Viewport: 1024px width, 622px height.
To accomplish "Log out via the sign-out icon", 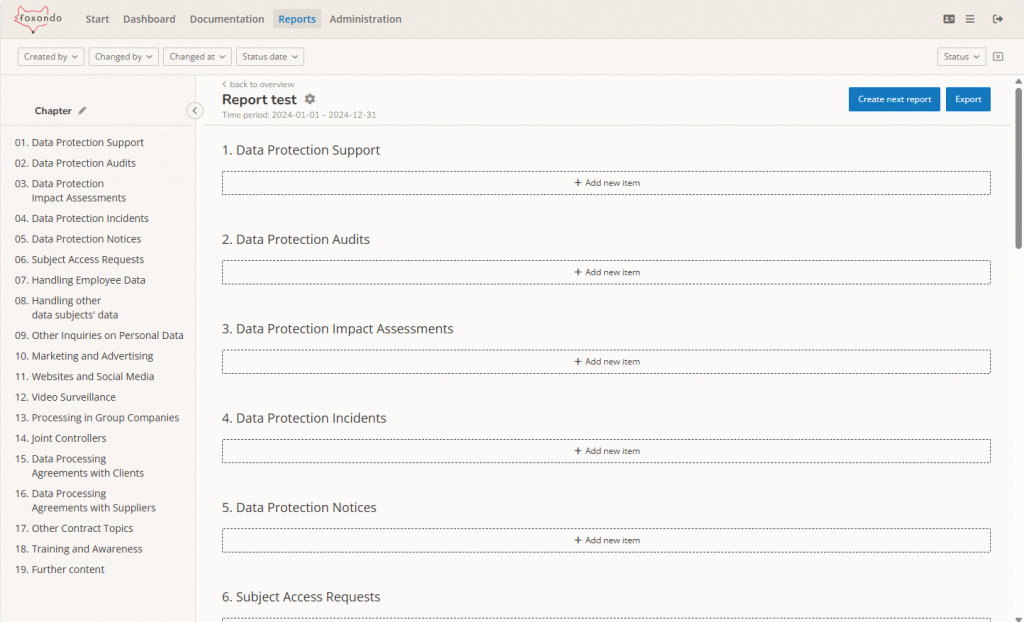I will (996, 18).
